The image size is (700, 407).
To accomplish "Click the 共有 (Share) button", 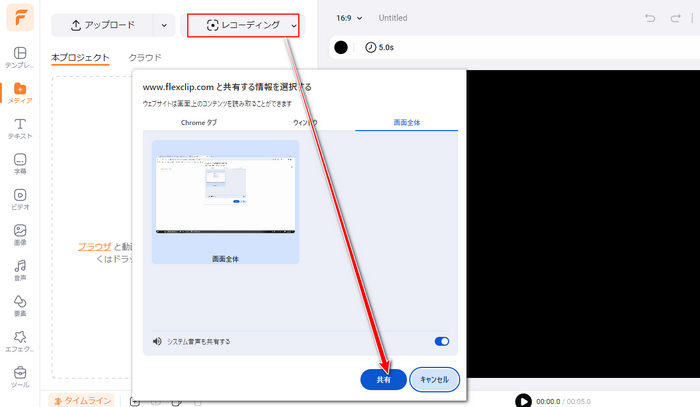I will click(383, 379).
